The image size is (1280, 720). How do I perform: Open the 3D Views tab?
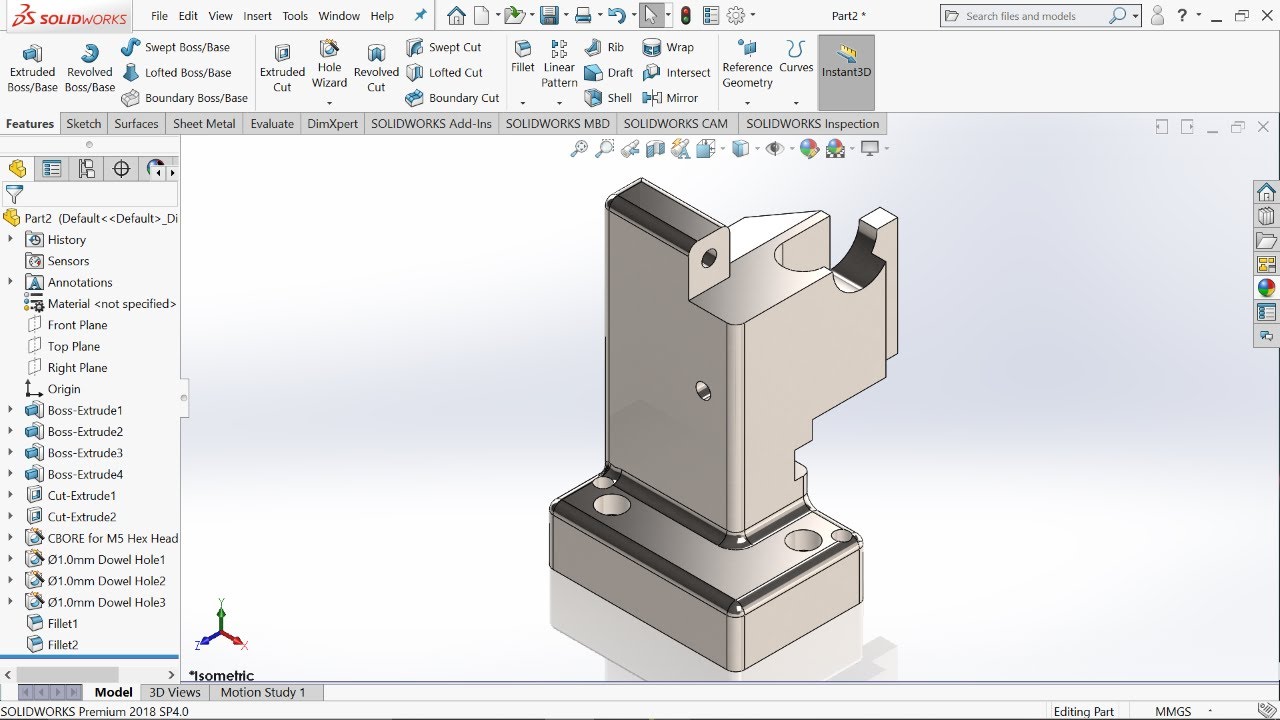[175, 692]
